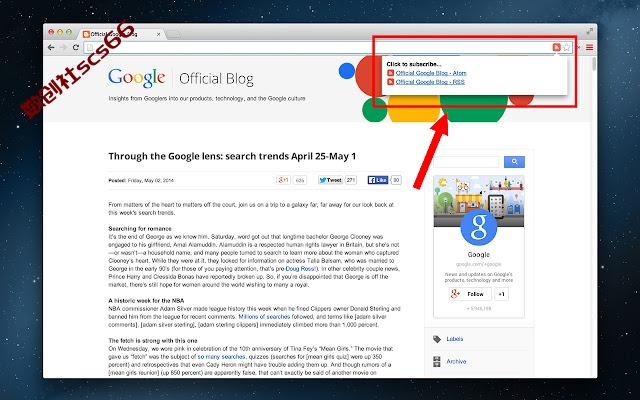
Task: Click the Official Blog title
Action: coord(216,78)
